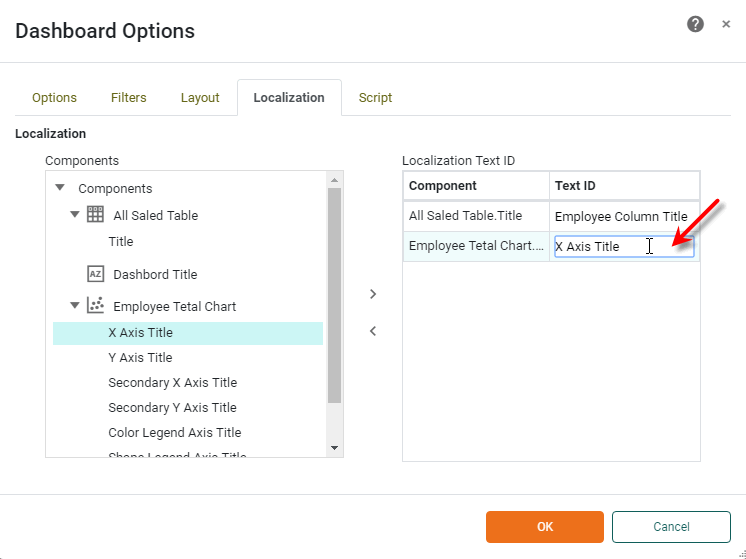The width and height of the screenshot is (746, 559).
Task: Click the All Saled Table grid icon
Action: point(96,214)
